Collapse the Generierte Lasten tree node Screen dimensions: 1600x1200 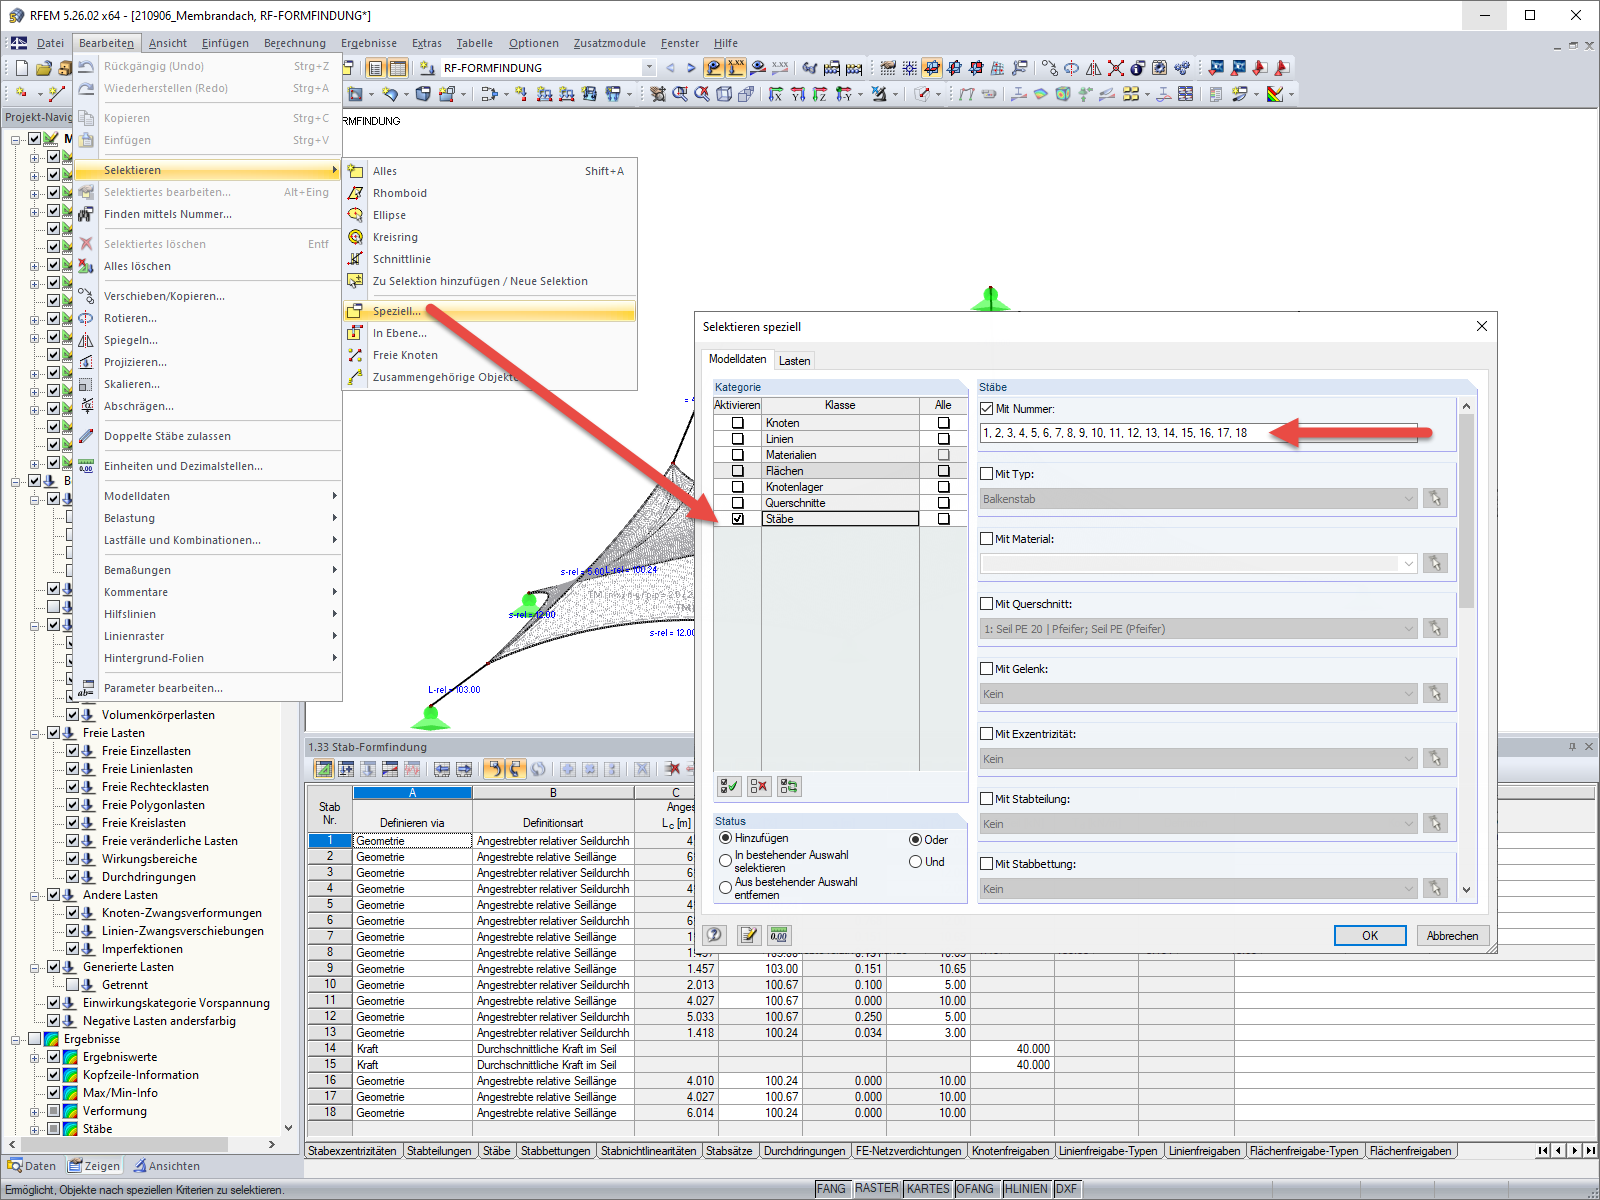35,967
